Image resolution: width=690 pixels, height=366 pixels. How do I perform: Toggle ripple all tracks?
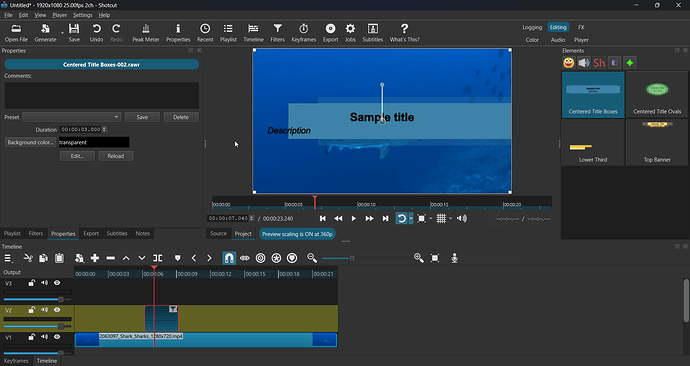click(276, 258)
